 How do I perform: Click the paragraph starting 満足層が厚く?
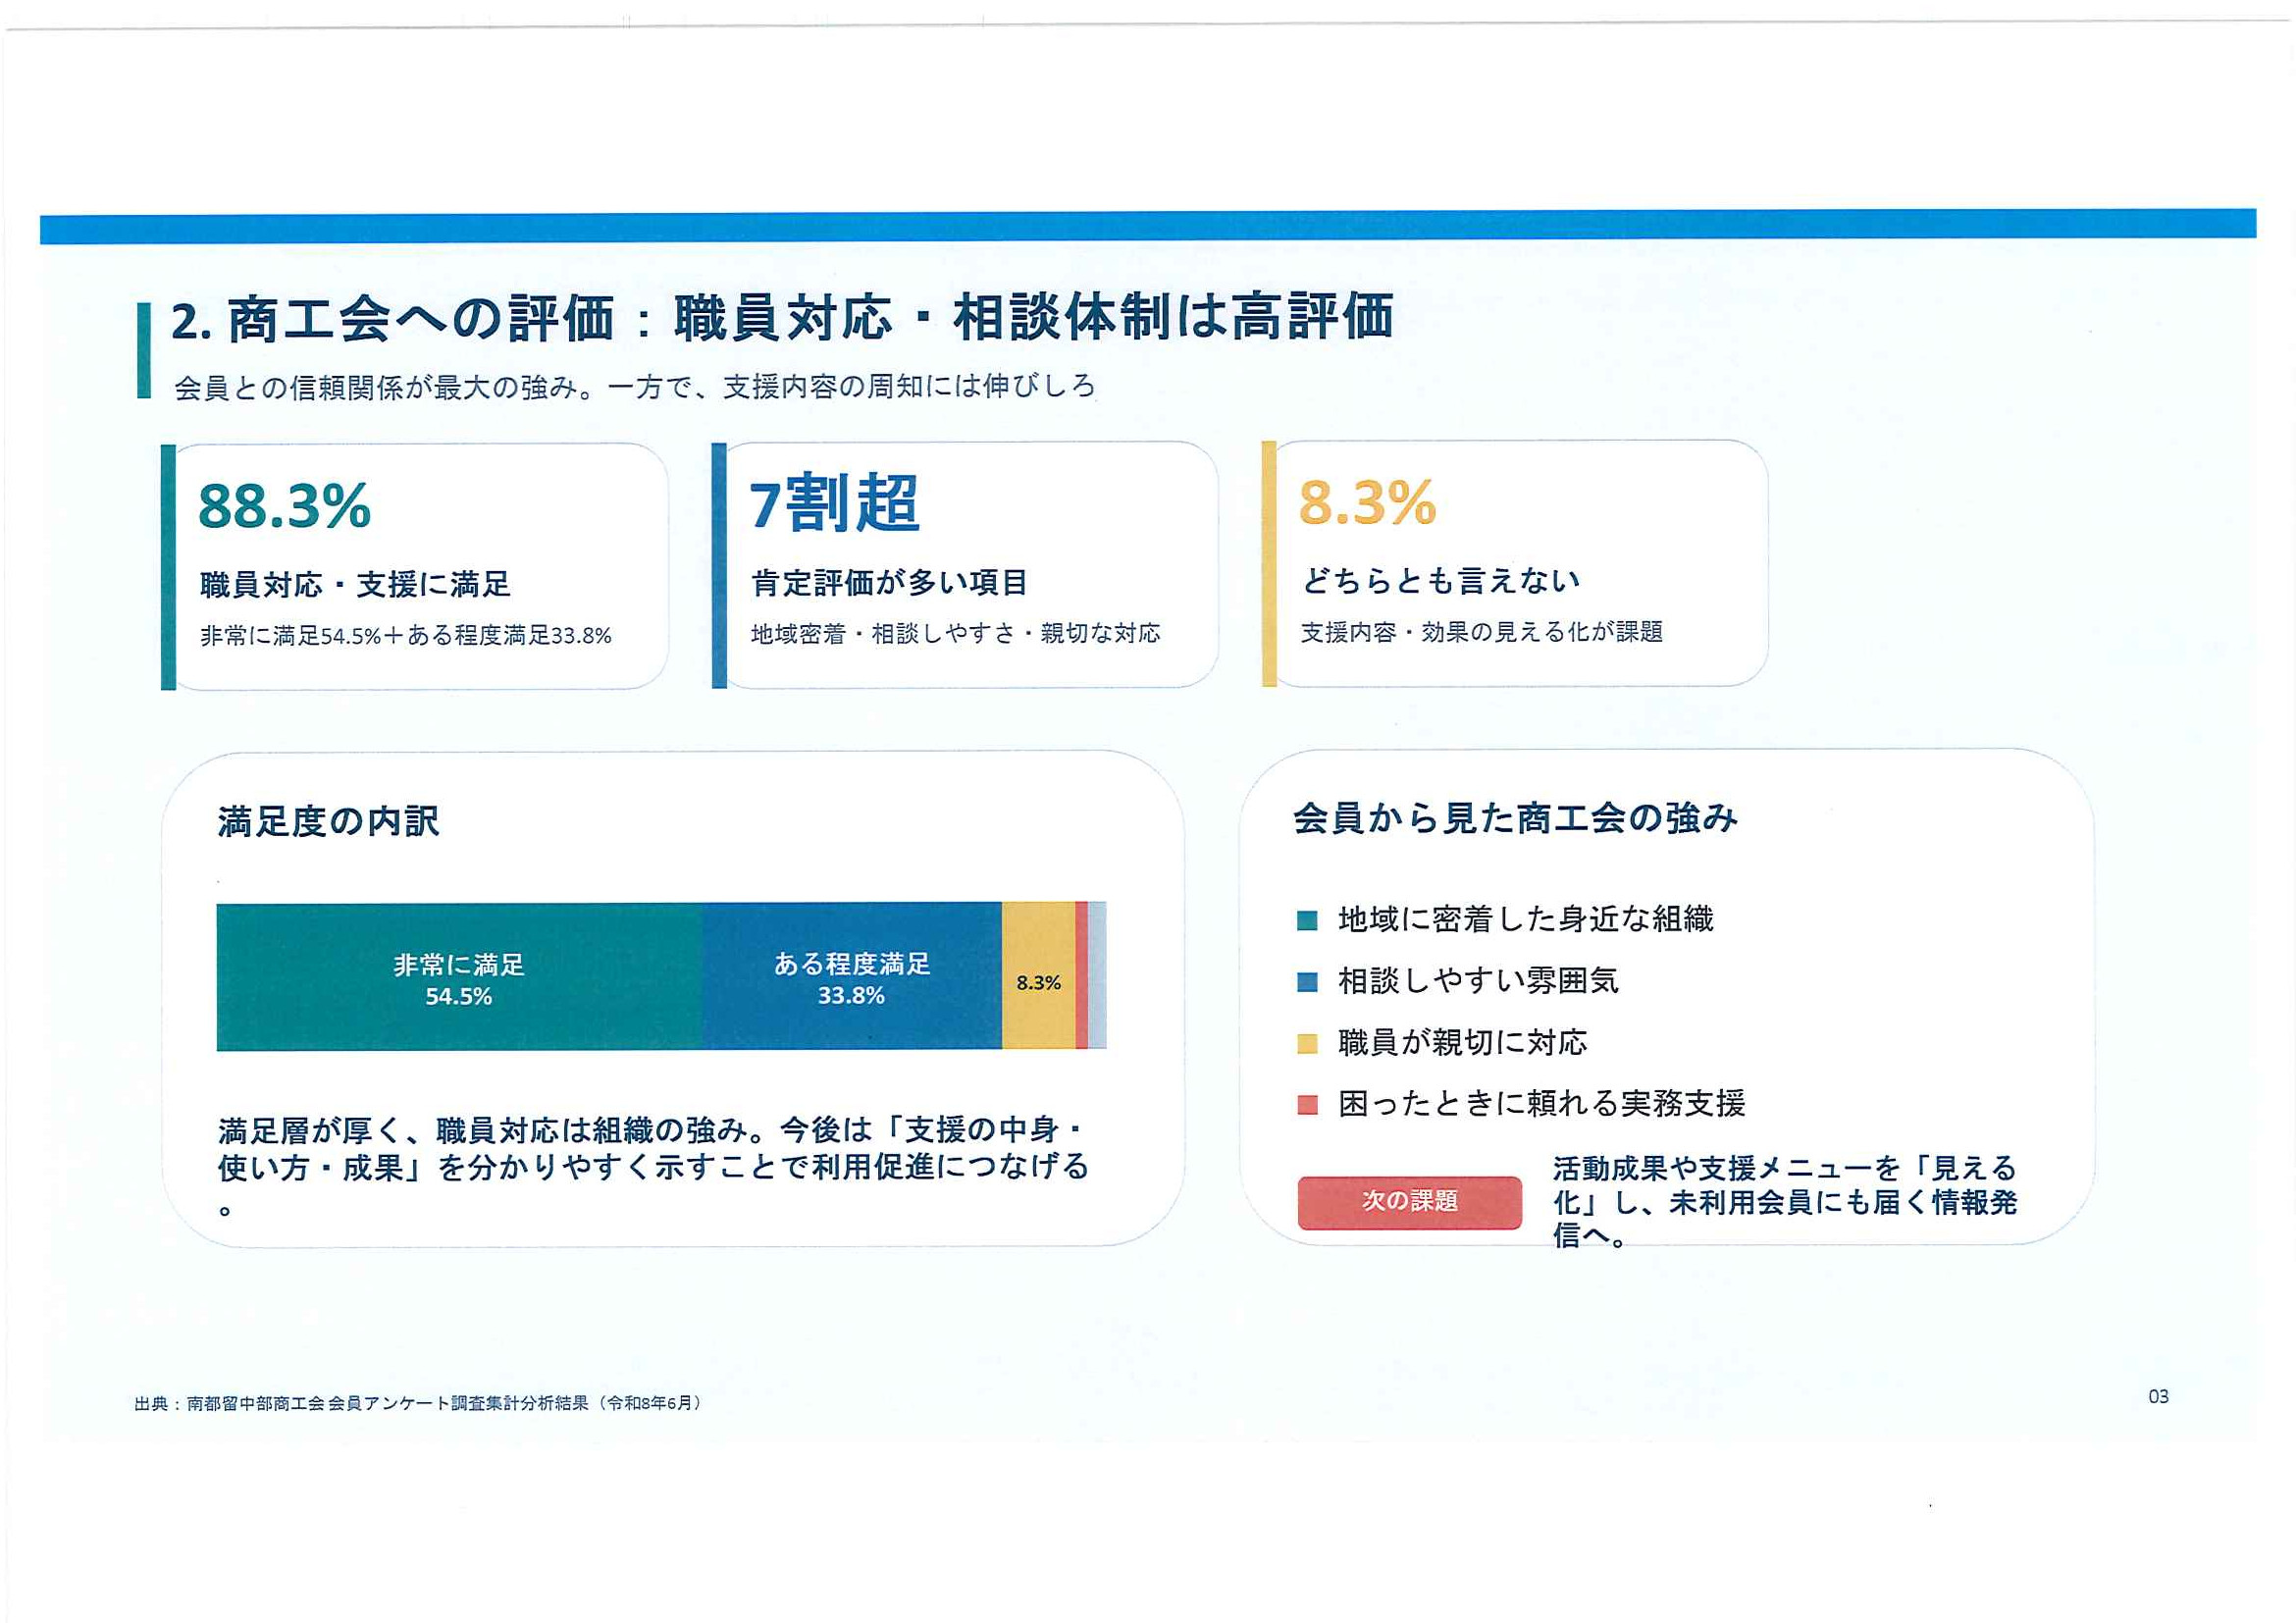(x=653, y=1166)
